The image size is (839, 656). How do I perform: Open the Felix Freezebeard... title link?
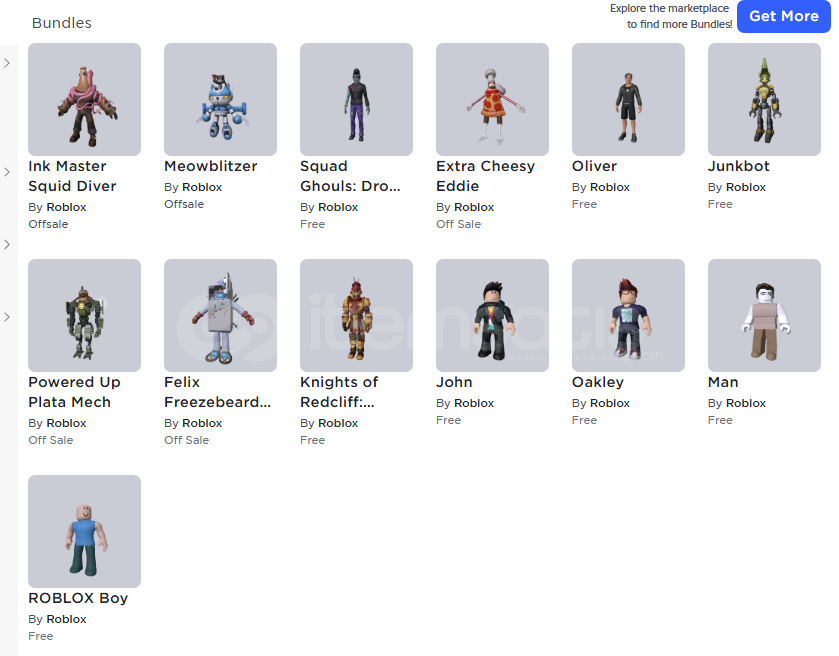[217, 392]
